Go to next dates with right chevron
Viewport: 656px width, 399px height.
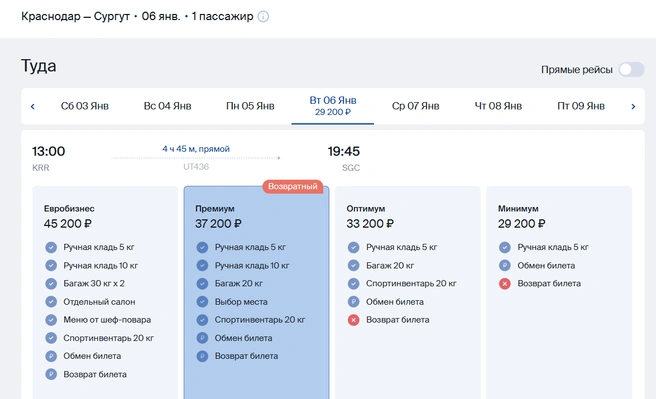coord(633,107)
